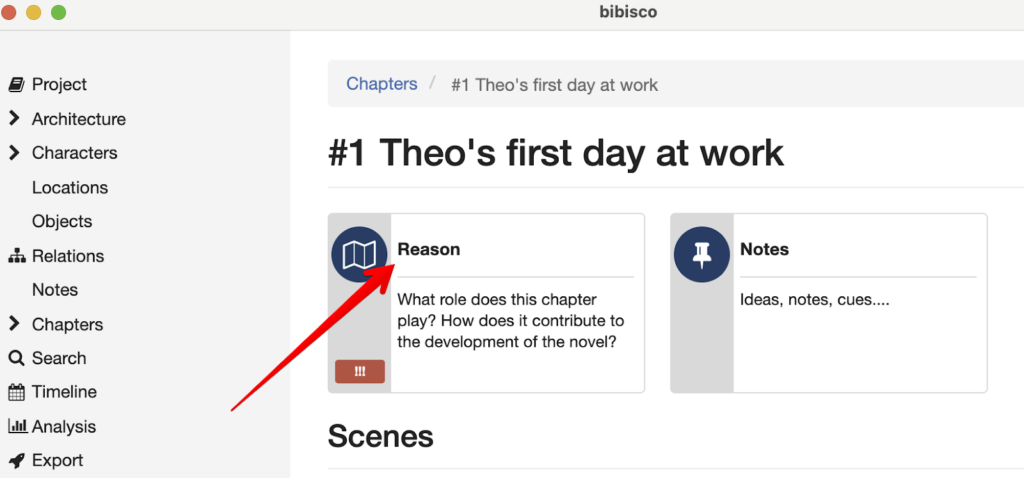Click the Reason card map icon
Image resolution: width=1024 pixels, height=478 pixels.
click(359, 255)
